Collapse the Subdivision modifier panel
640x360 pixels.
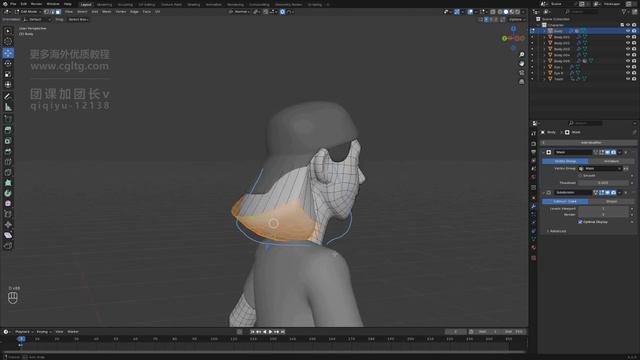click(543, 193)
